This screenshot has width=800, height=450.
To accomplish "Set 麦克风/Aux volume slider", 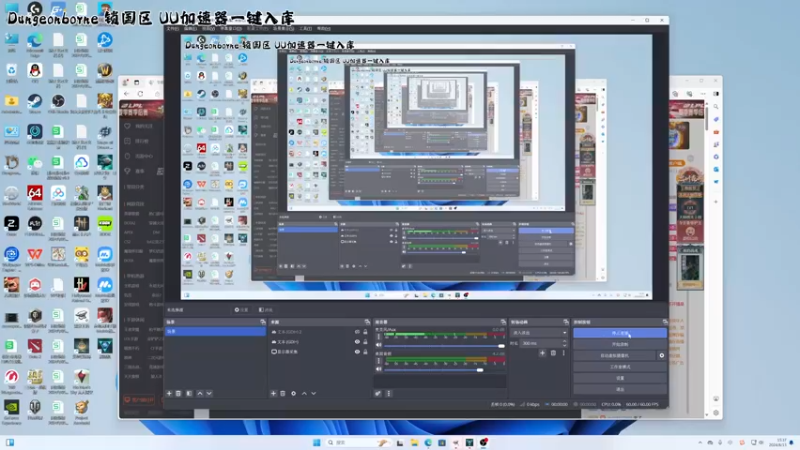I will [444, 346].
